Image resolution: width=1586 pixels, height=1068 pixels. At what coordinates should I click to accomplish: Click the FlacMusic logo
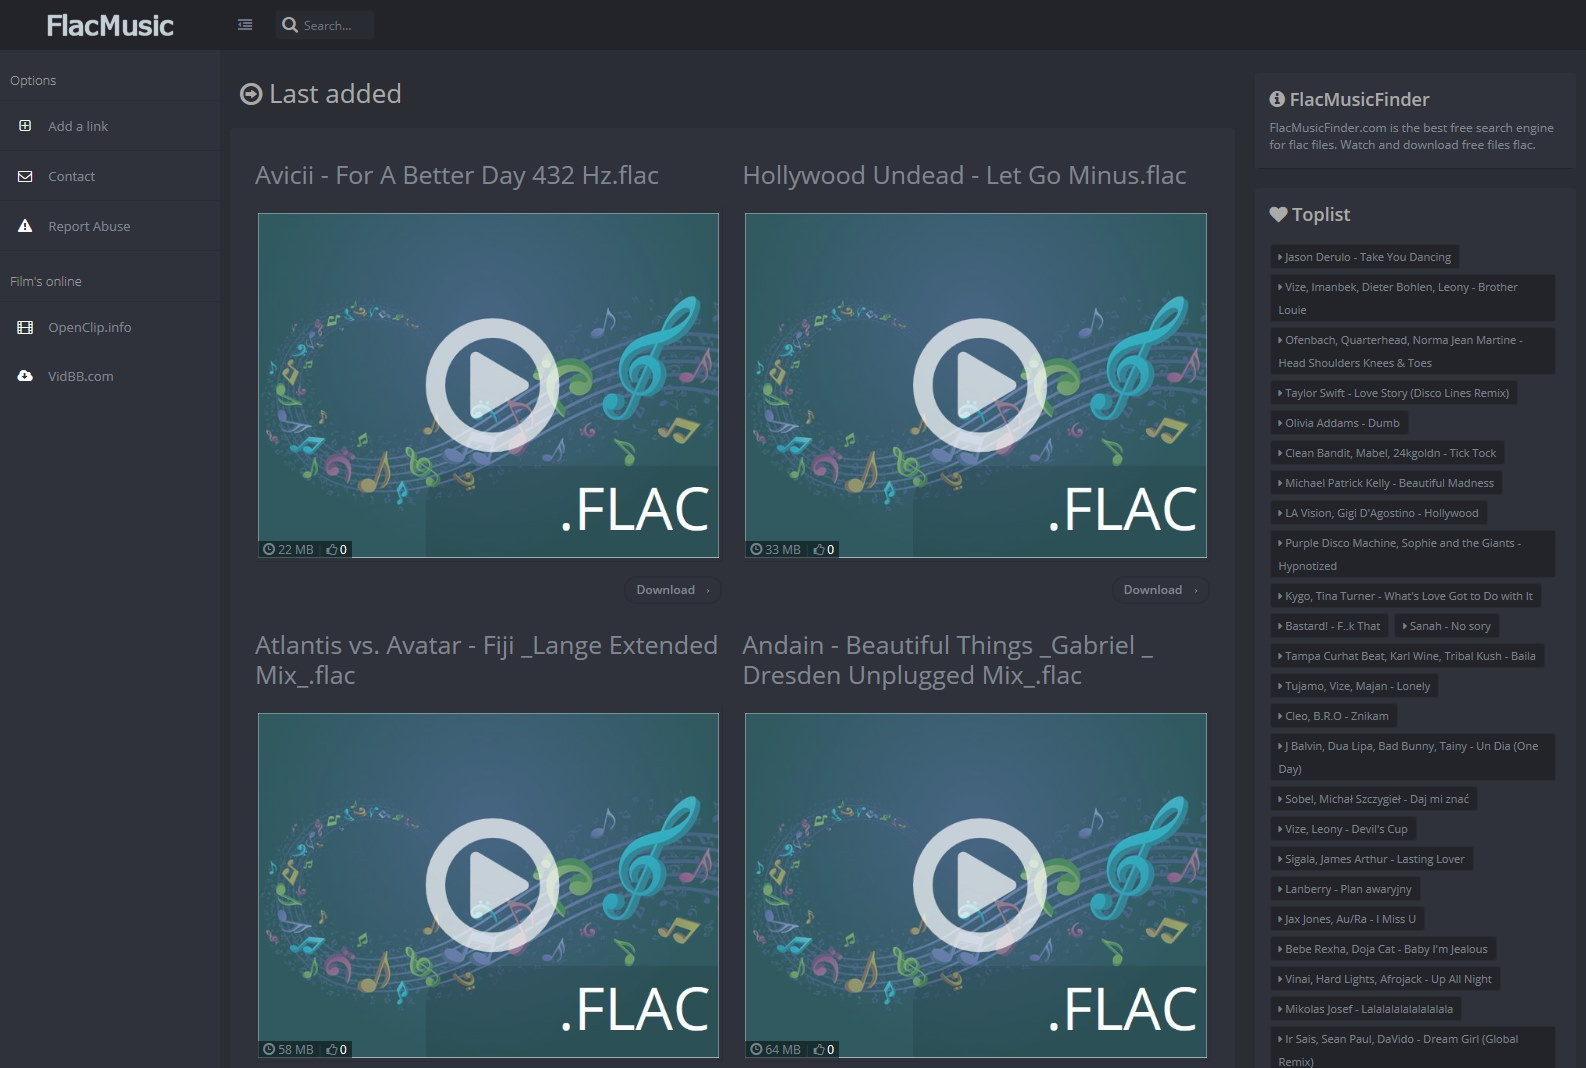[110, 25]
